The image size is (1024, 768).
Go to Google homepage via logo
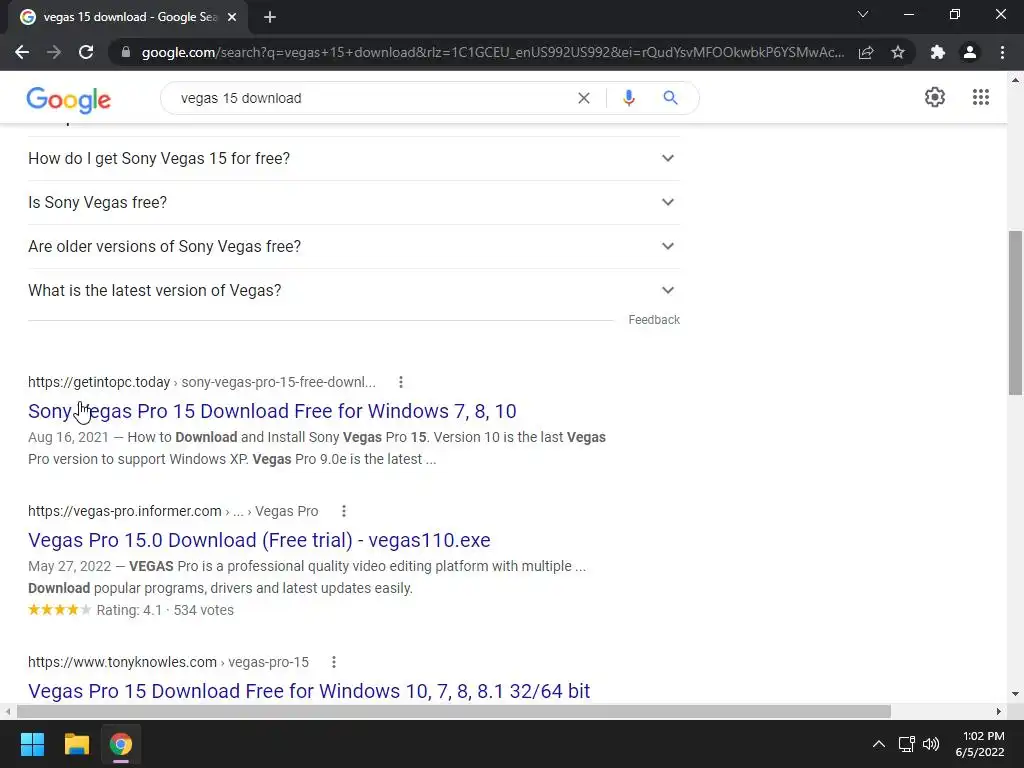tap(69, 99)
